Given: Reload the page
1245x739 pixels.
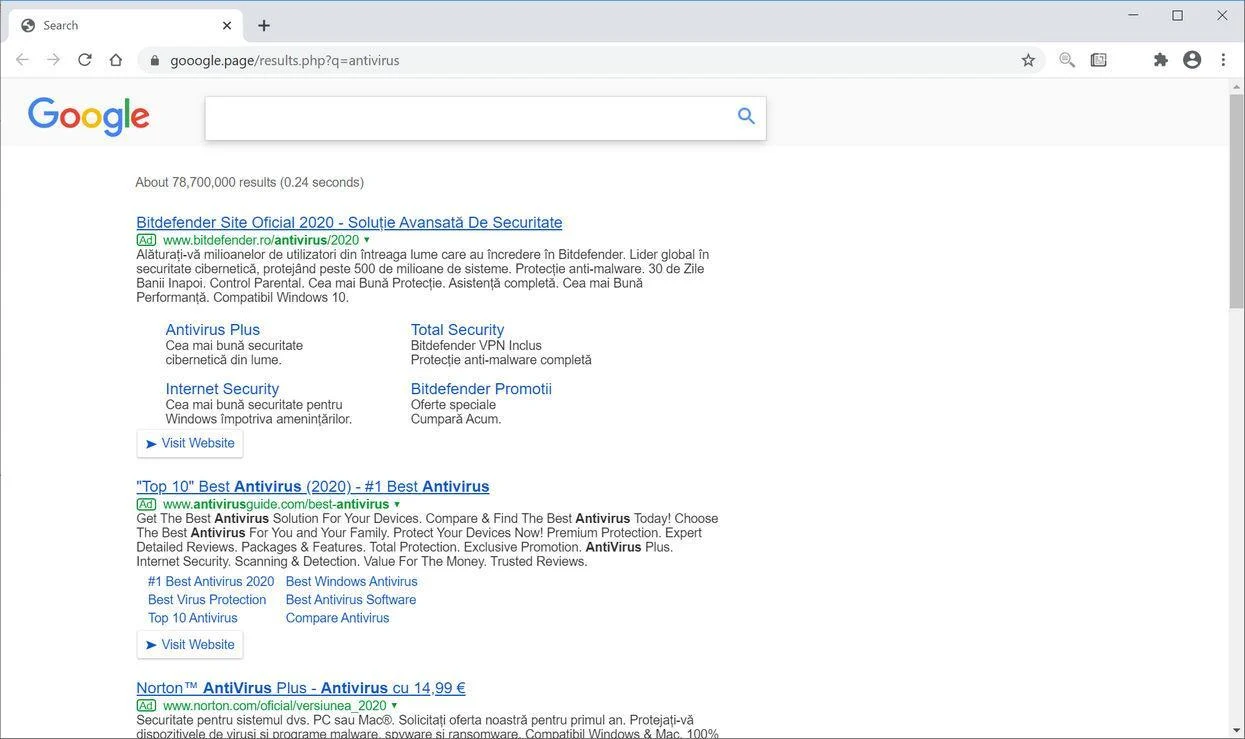Looking at the screenshot, I should pos(85,60).
